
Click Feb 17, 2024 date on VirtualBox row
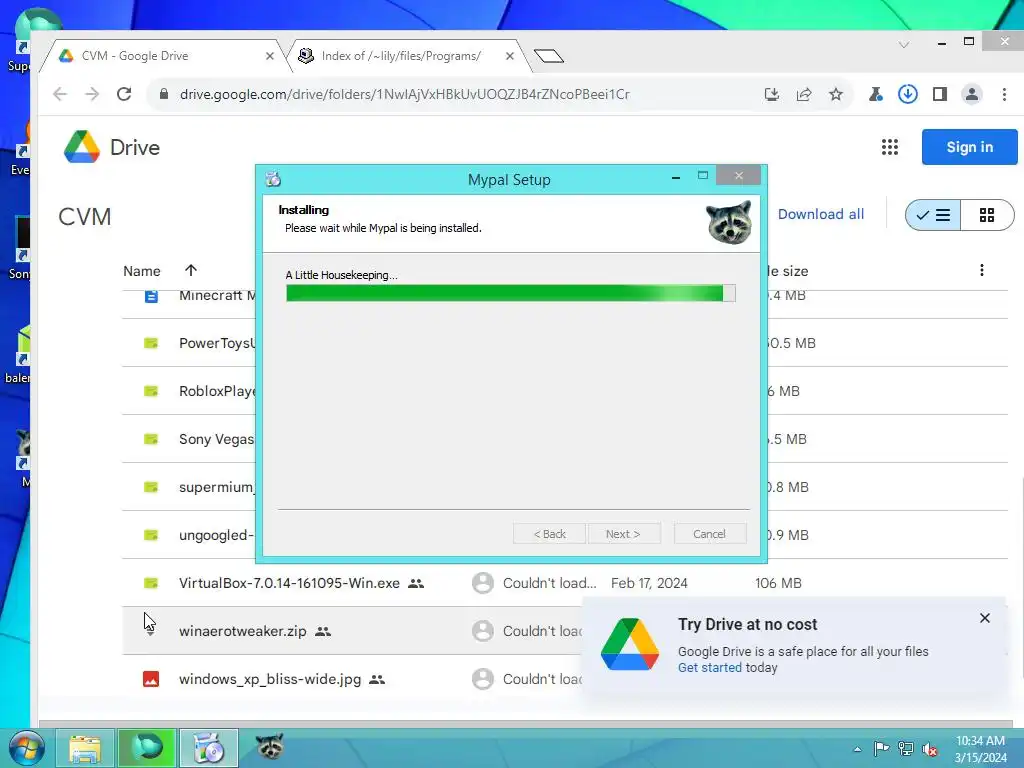coord(649,583)
